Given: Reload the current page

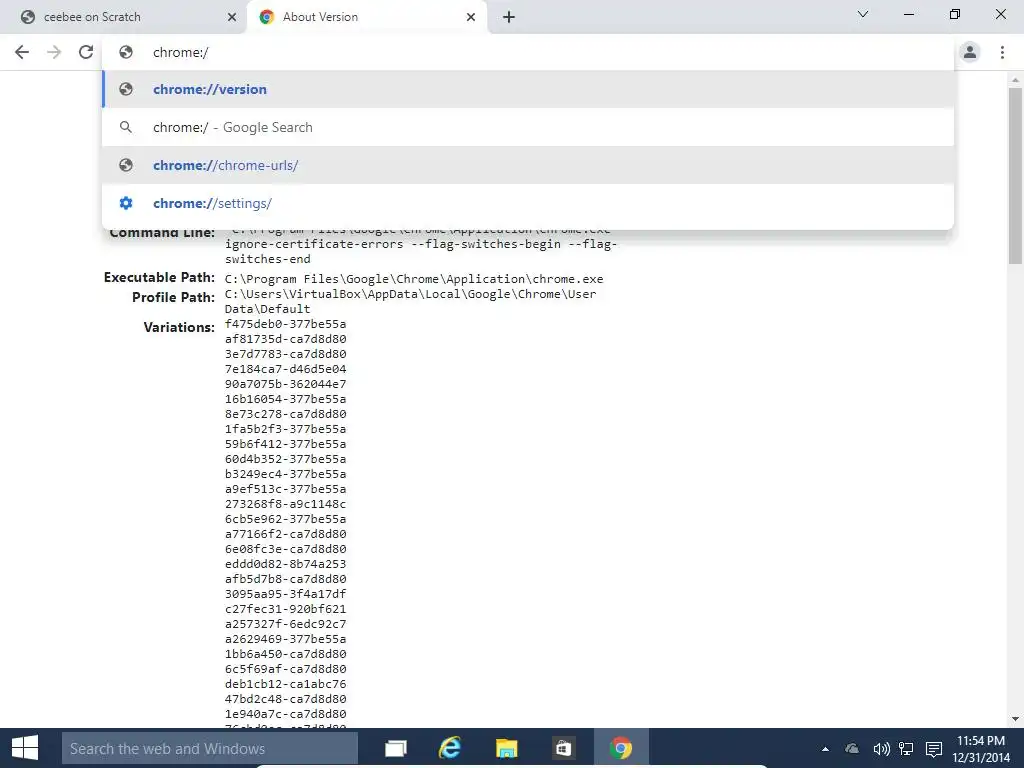Looking at the screenshot, I should (x=86, y=52).
